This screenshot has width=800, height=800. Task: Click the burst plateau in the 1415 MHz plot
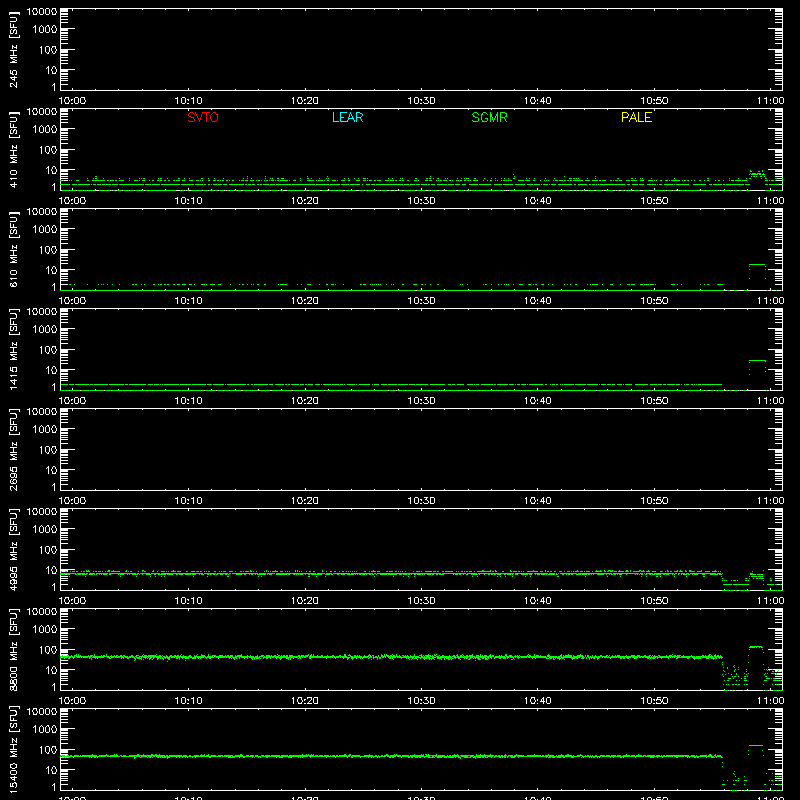coord(757,361)
